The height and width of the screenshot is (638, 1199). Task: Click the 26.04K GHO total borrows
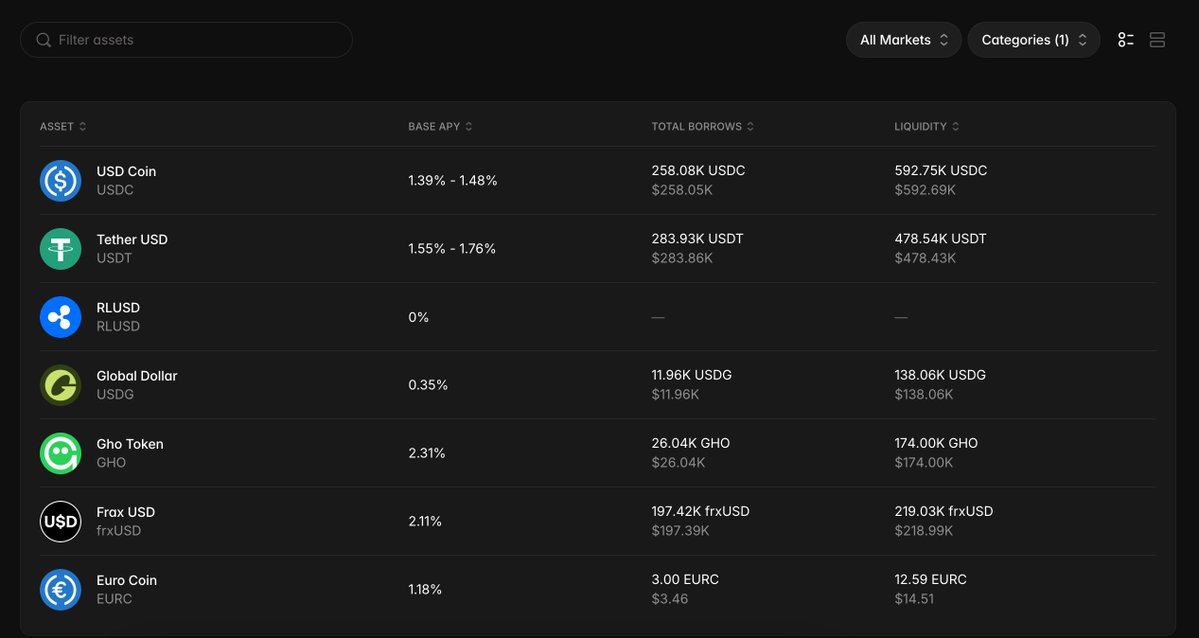(x=690, y=443)
